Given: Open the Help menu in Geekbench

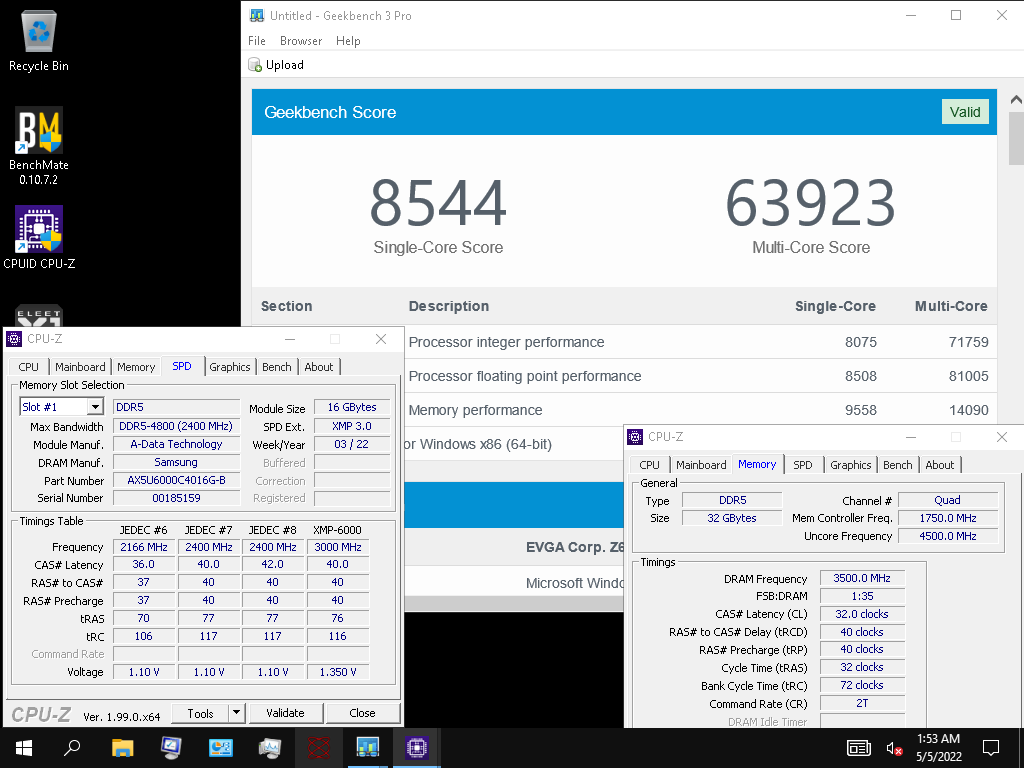Looking at the screenshot, I should click(x=348, y=40).
